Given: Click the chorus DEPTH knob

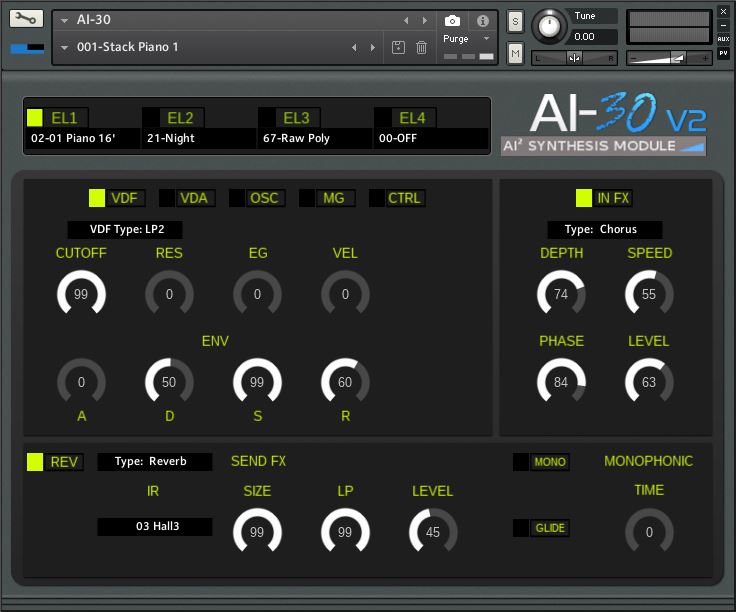Looking at the screenshot, I should (561, 294).
